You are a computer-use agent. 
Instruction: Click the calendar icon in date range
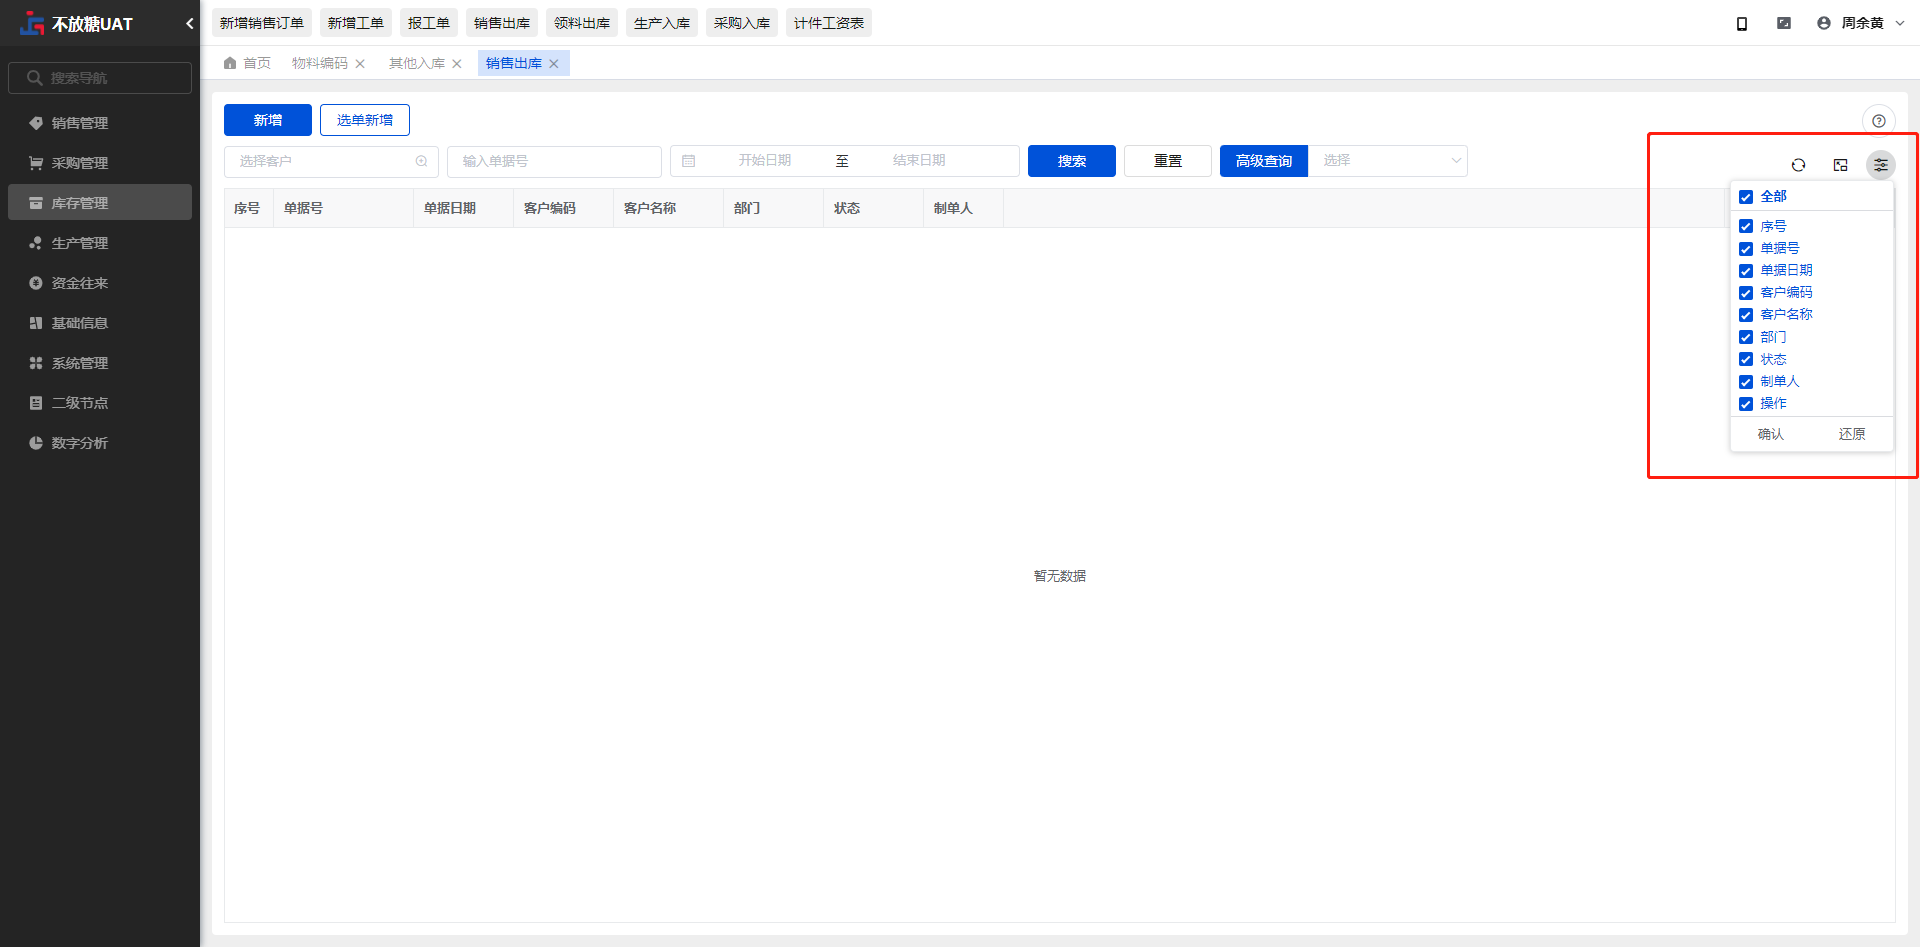point(689,161)
